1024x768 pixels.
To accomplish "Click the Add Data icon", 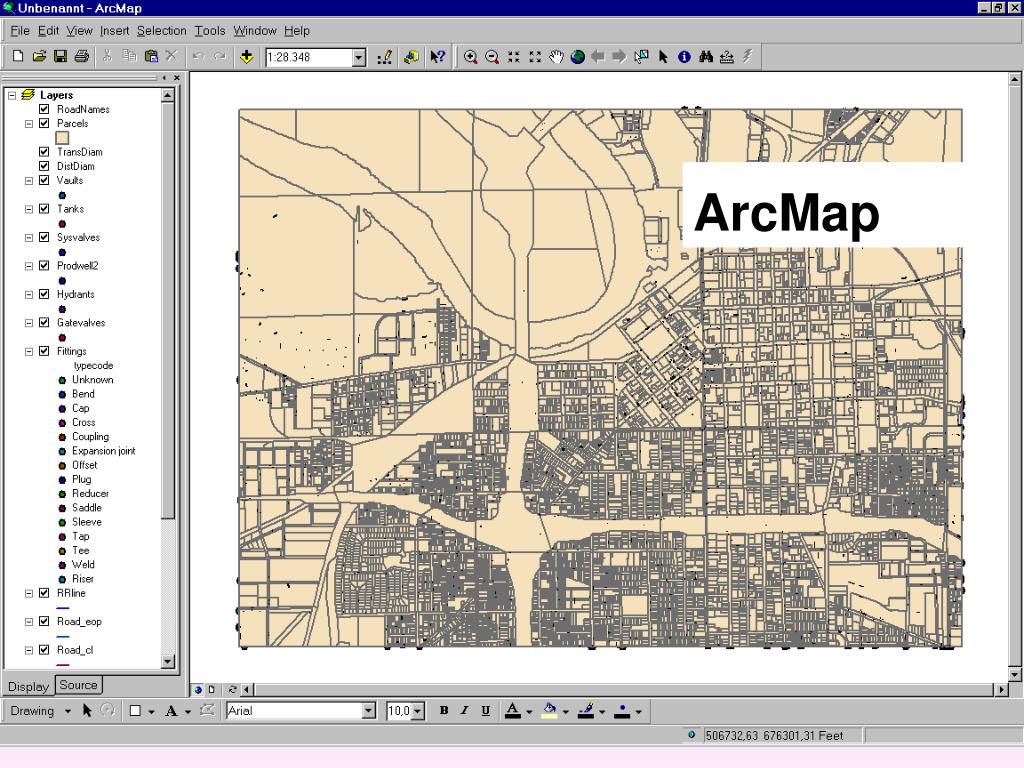I will point(246,57).
